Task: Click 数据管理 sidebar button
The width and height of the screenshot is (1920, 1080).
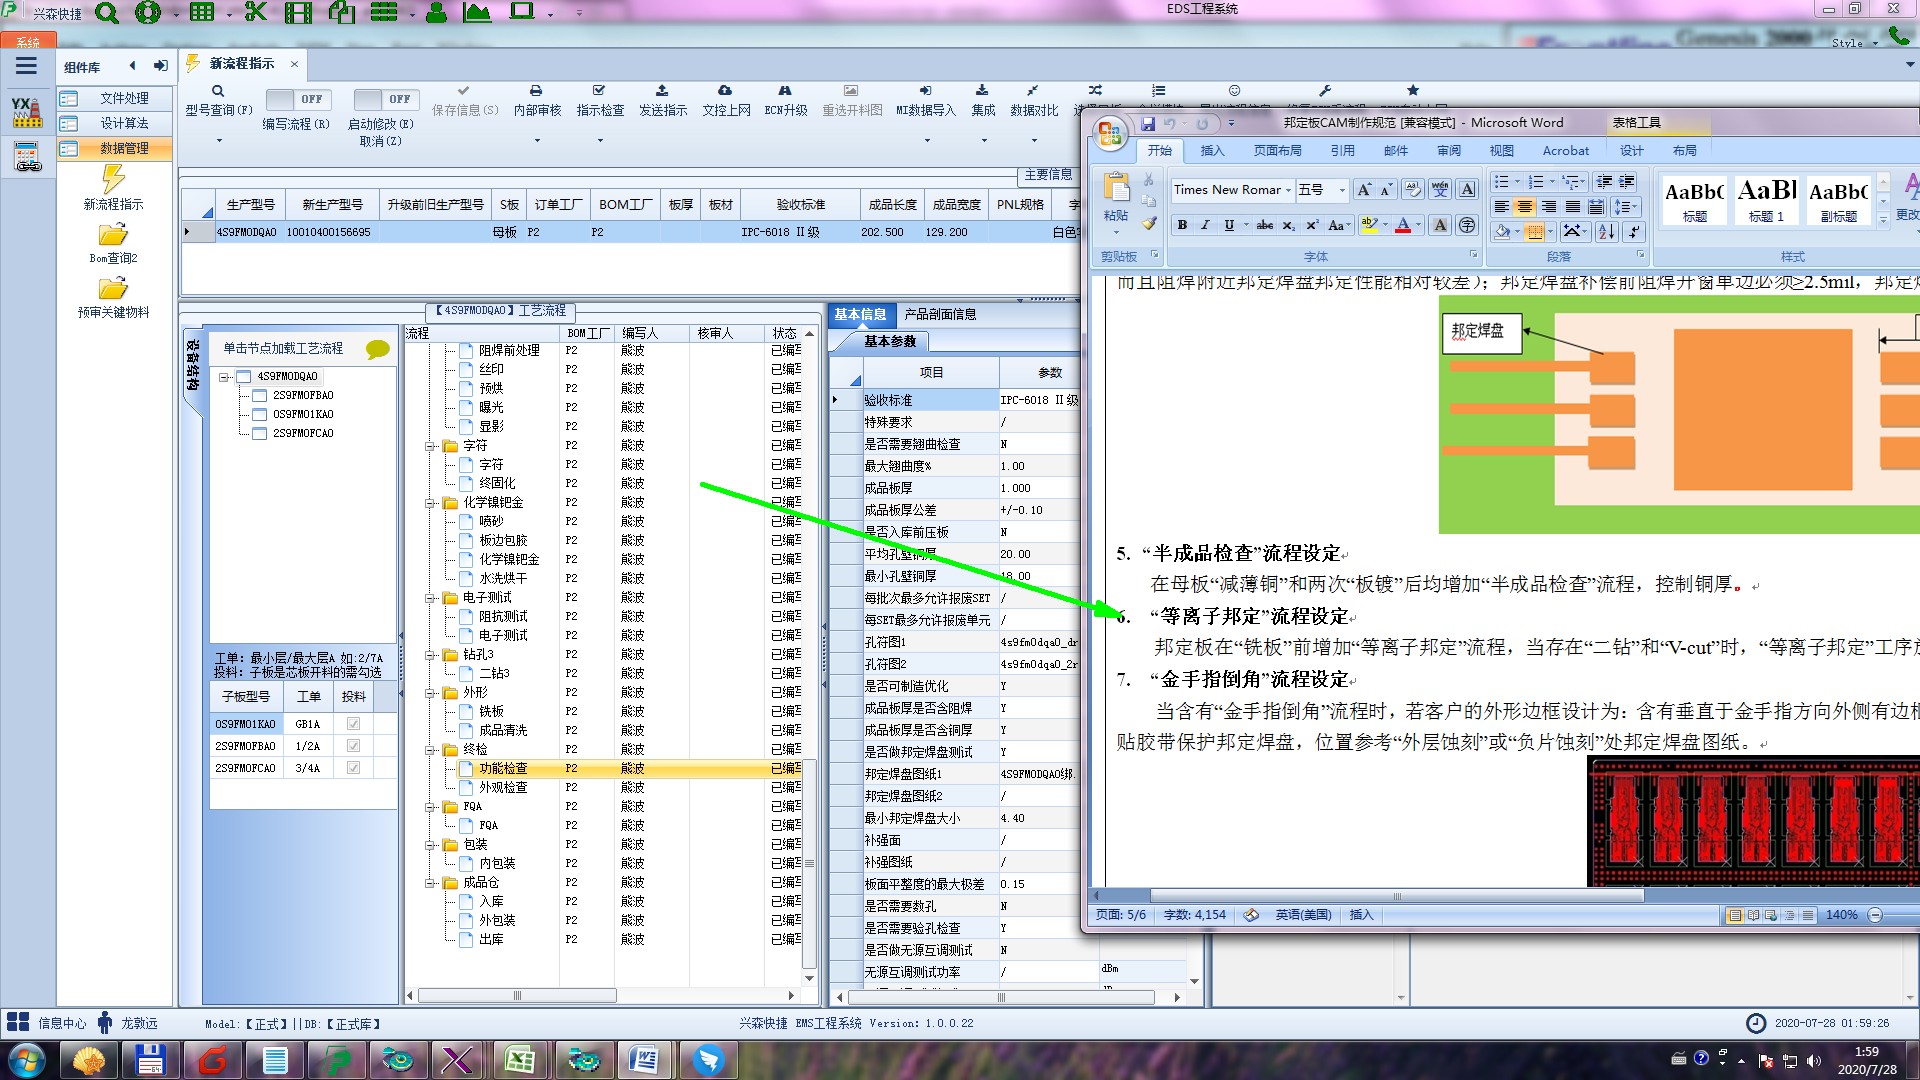Action: click(123, 148)
